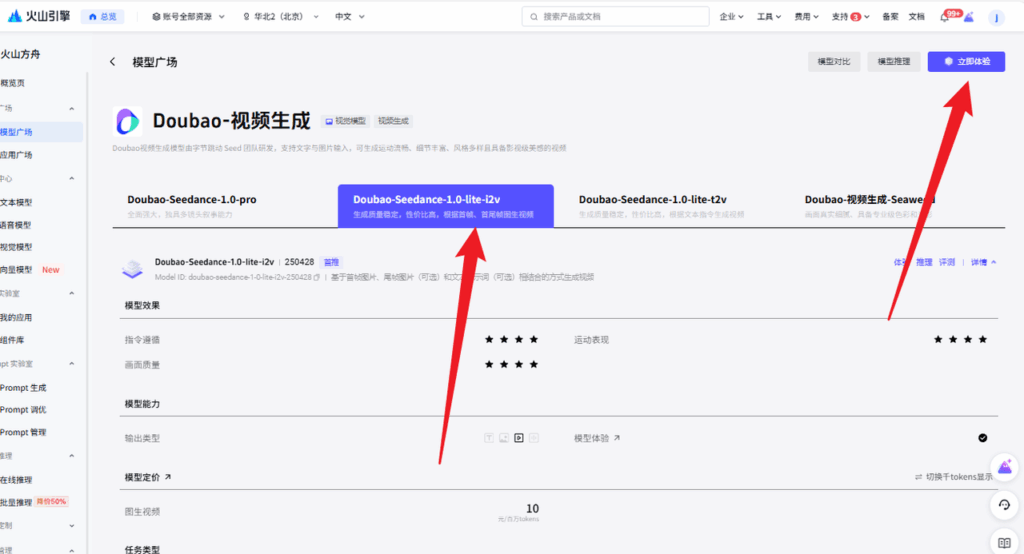Screen dimensions: 1024x554
Task: Open the support headset floating icon
Action: (x=1003, y=506)
